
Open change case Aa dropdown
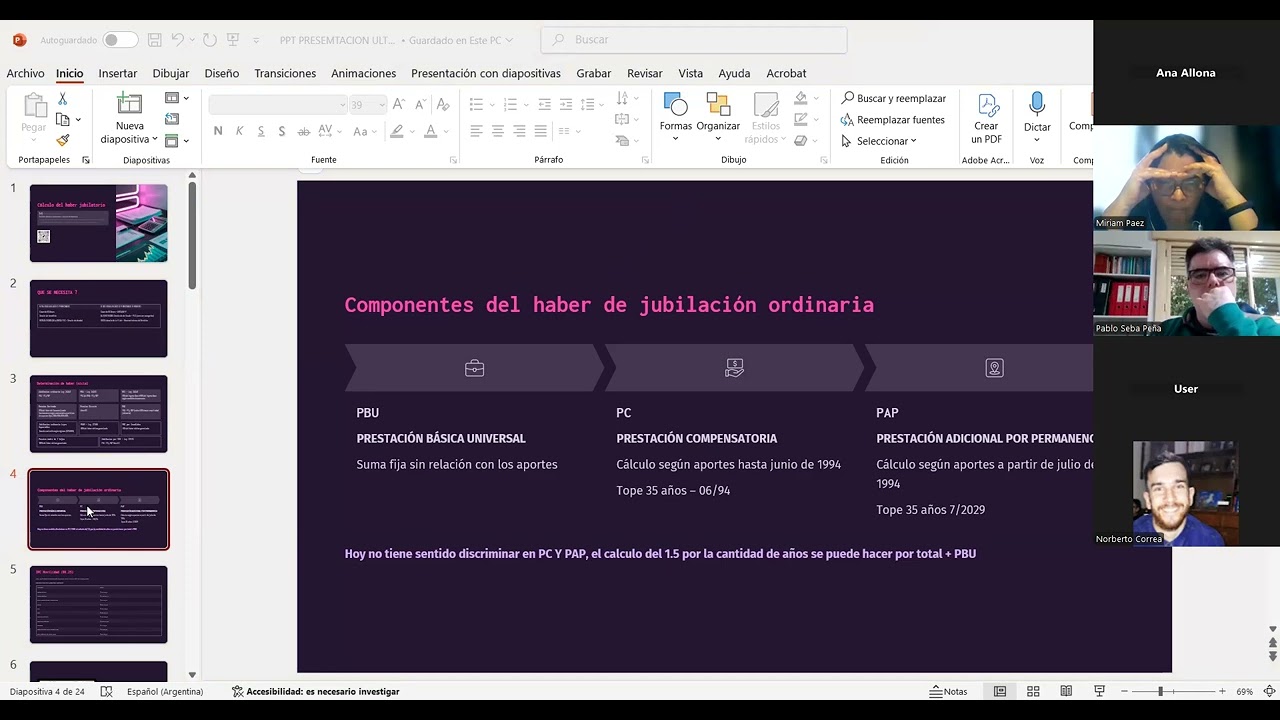pos(364,131)
